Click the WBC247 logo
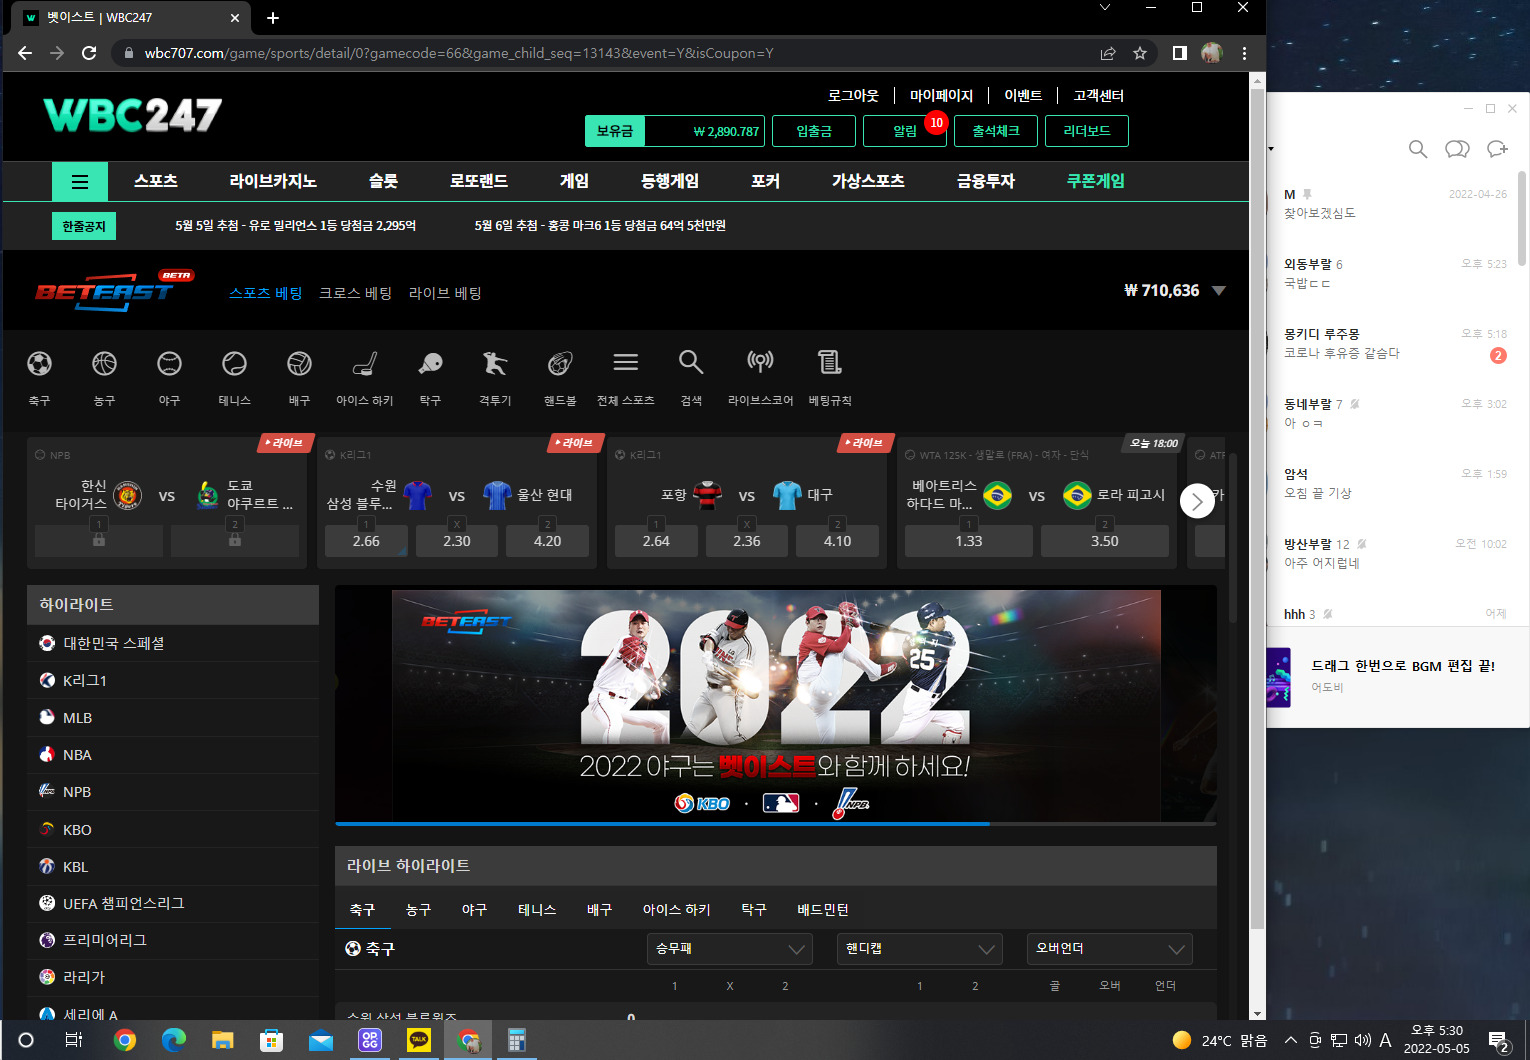This screenshot has height=1060, width=1530. click(x=133, y=115)
